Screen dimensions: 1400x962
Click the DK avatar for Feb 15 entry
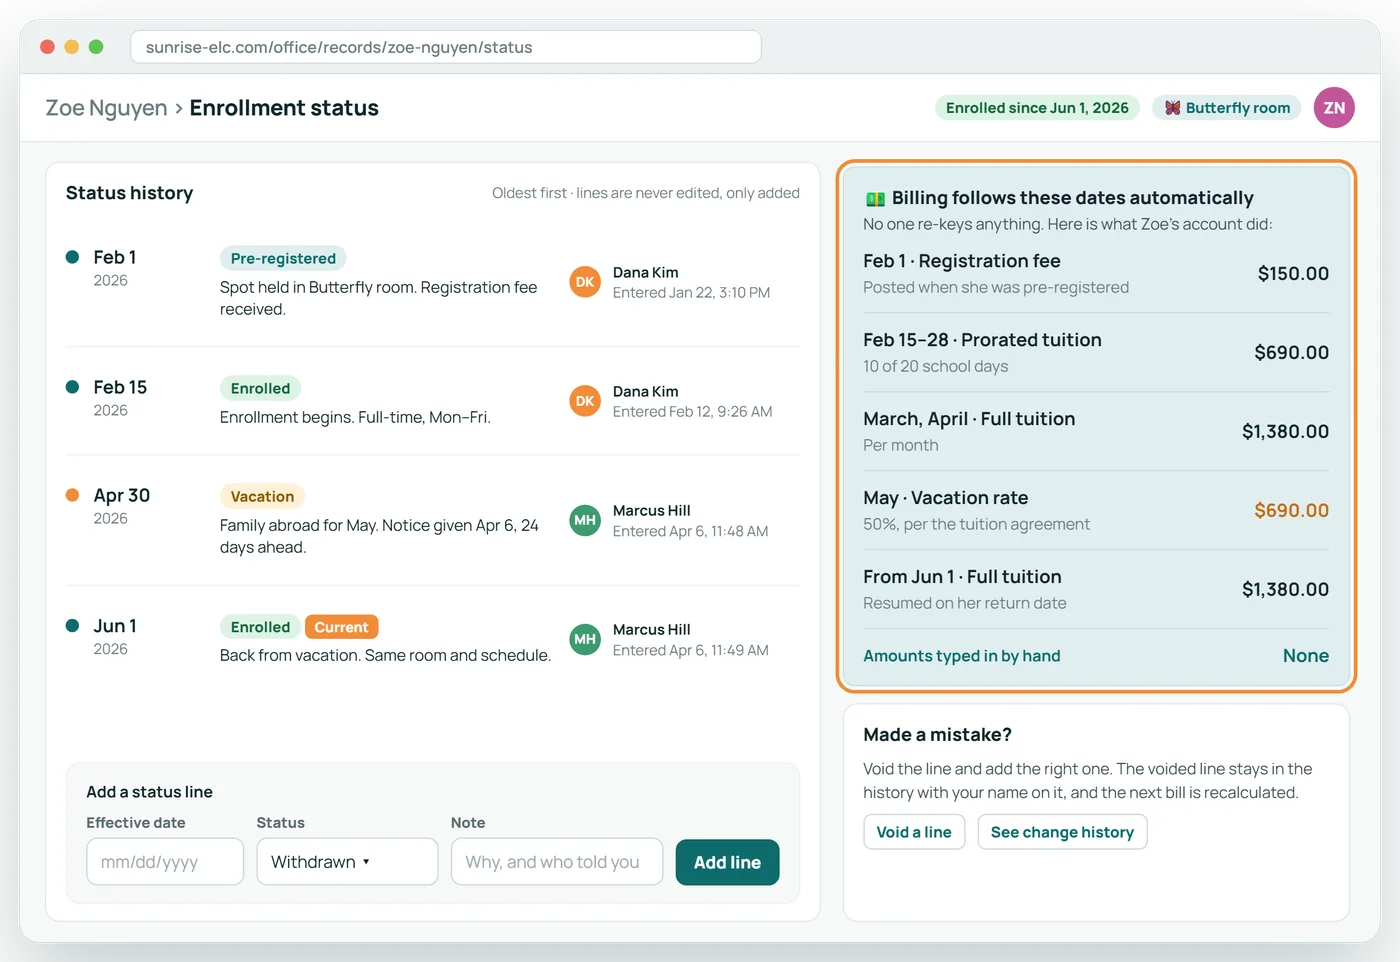[585, 401]
